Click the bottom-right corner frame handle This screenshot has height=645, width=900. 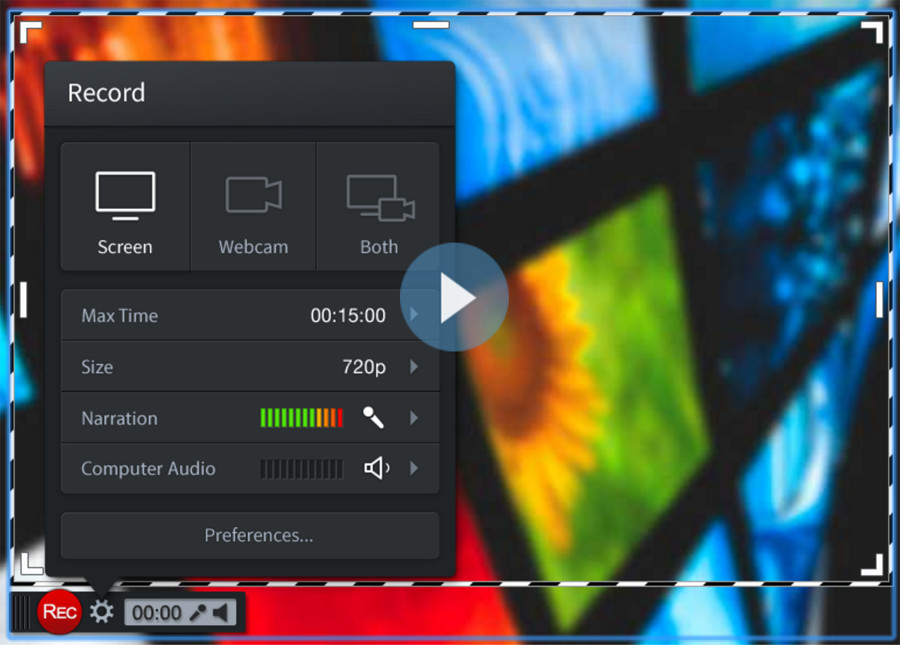[x=872, y=564]
